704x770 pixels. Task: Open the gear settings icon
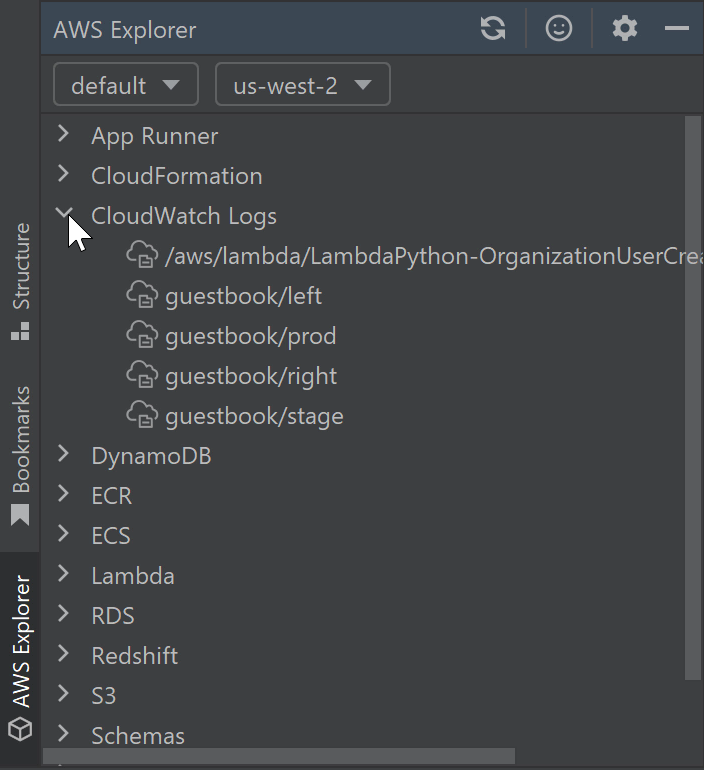click(x=625, y=29)
